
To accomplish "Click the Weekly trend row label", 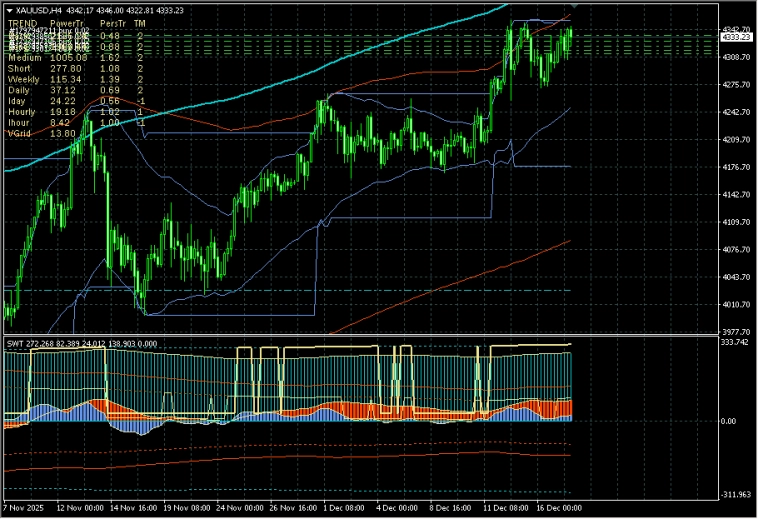I will pos(23,79).
